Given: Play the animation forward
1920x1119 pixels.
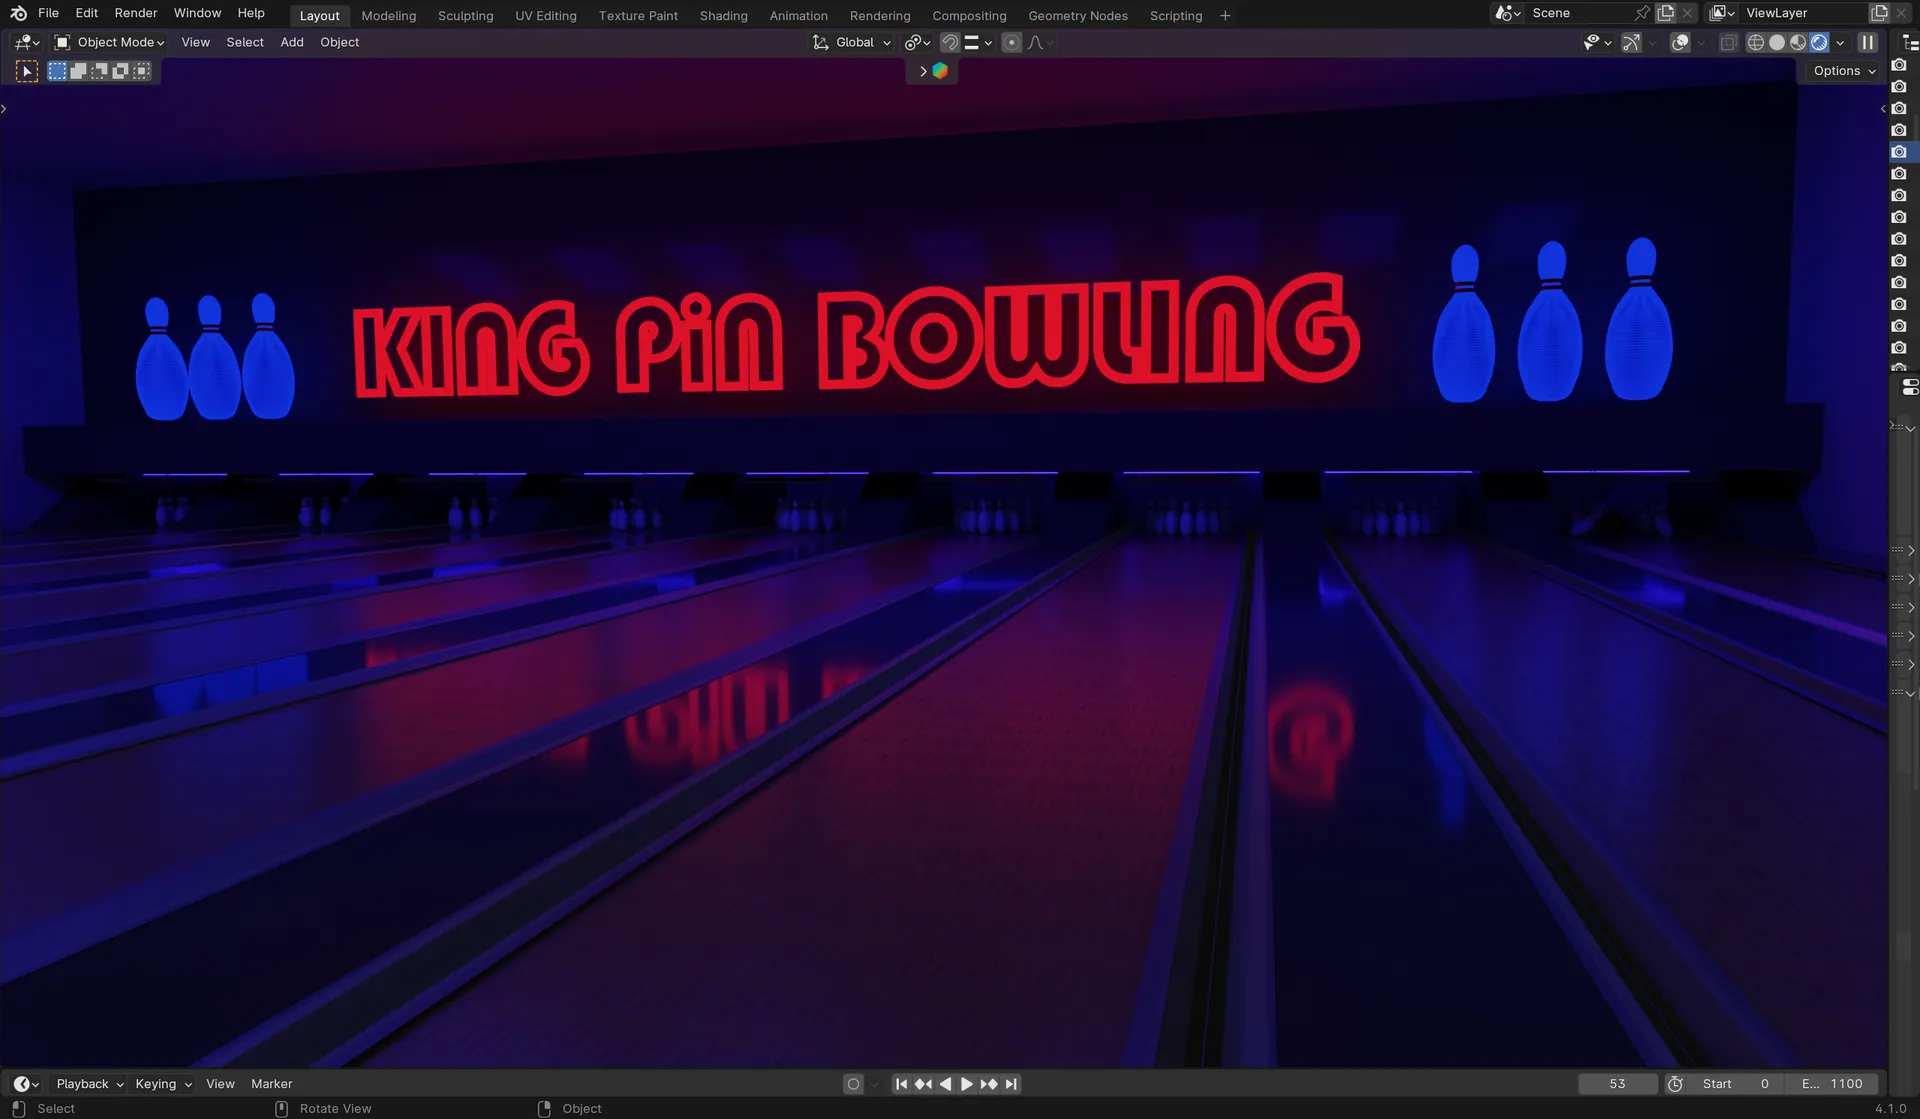Looking at the screenshot, I should pos(966,1084).
